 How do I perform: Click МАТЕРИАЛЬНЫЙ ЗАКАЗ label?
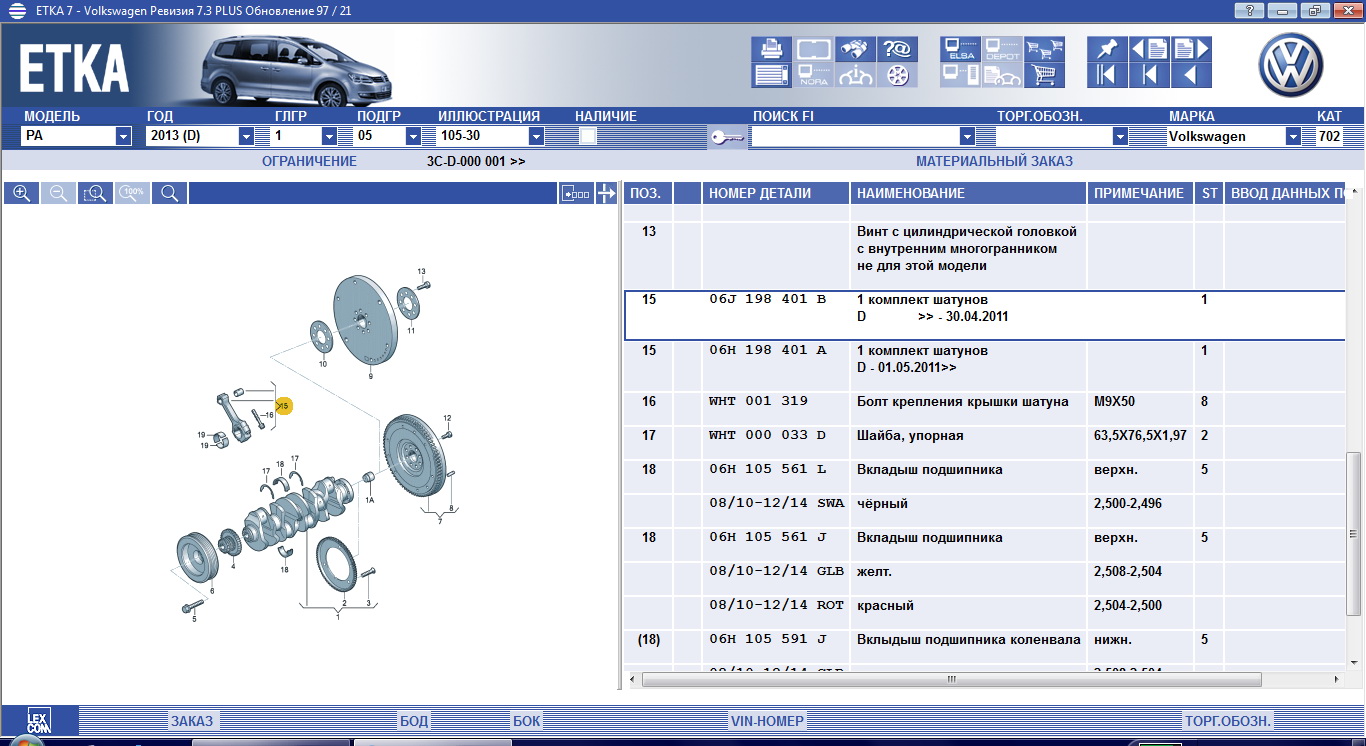(x=995, y=161)
